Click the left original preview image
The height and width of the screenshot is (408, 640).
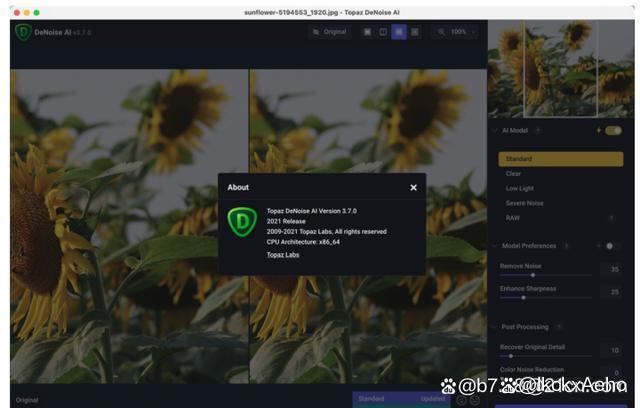[x=129, y=226]
